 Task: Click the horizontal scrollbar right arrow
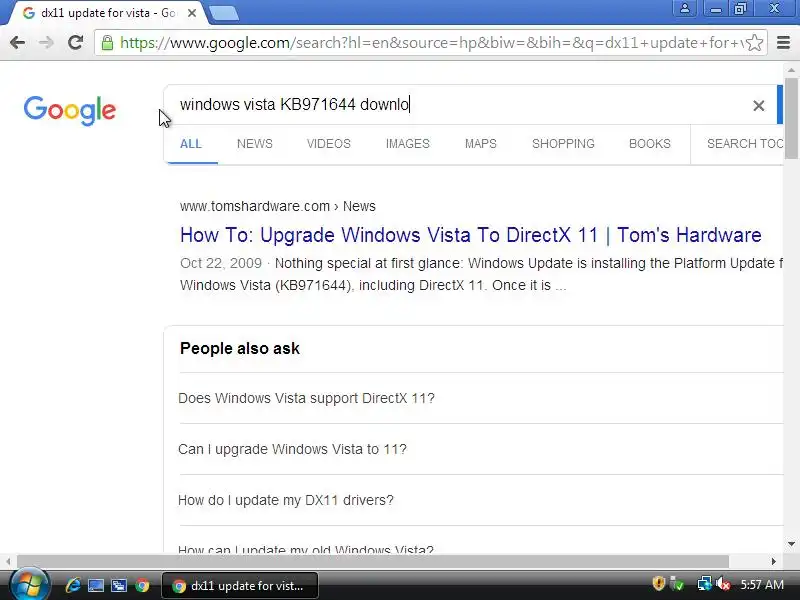tap(773, 561)
